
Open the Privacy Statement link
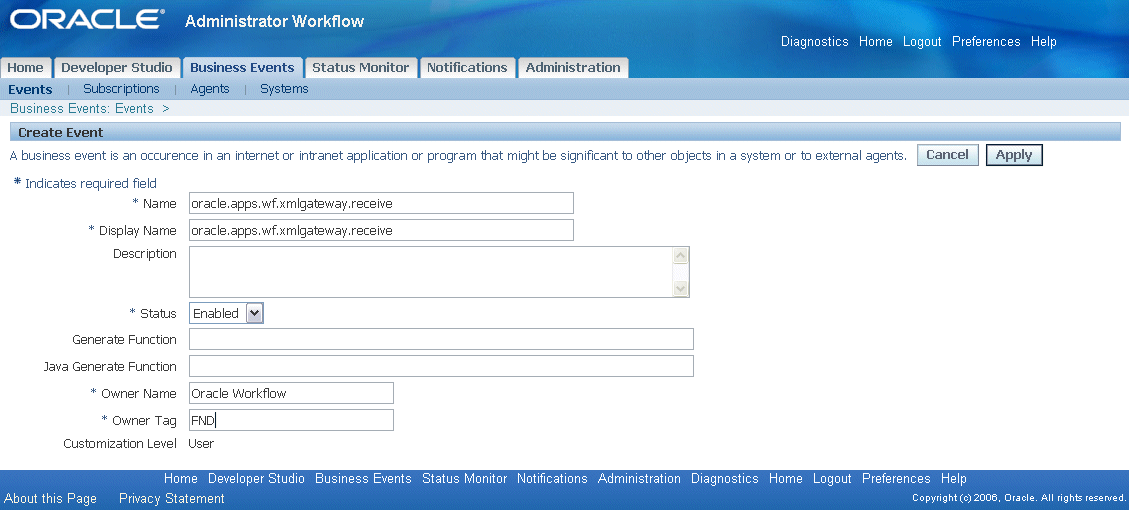(x=171, y=498)
